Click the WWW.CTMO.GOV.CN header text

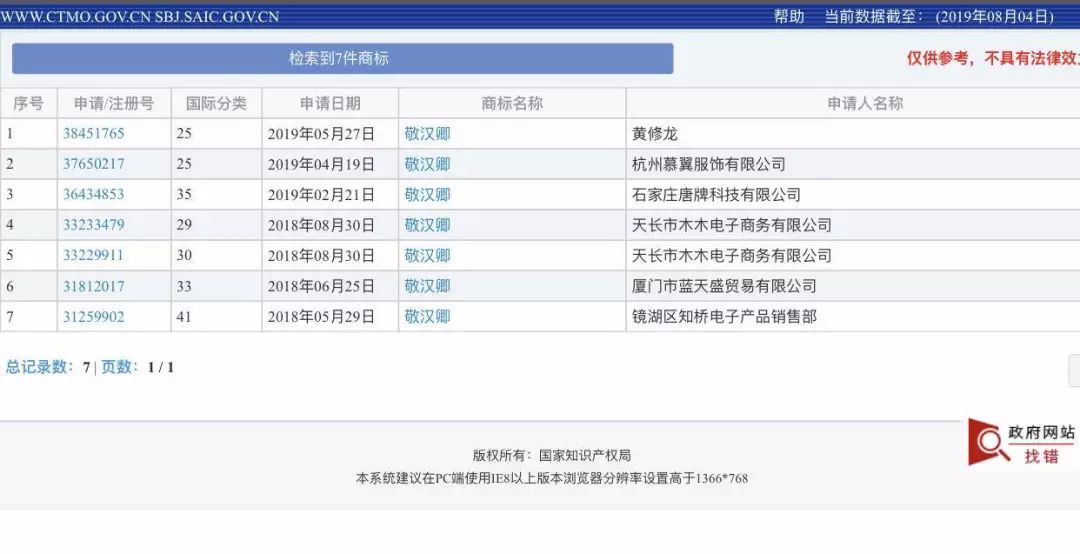point(75,17)
